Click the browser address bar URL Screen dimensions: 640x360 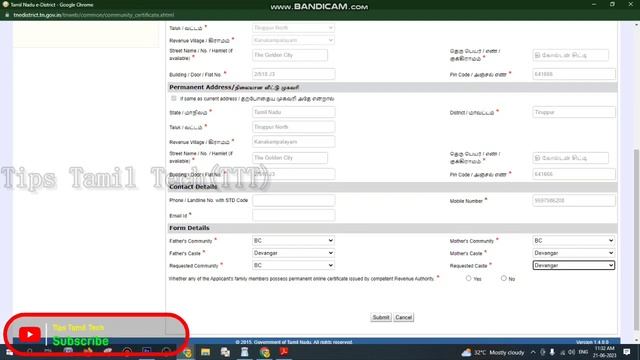(x=93, y=15)
